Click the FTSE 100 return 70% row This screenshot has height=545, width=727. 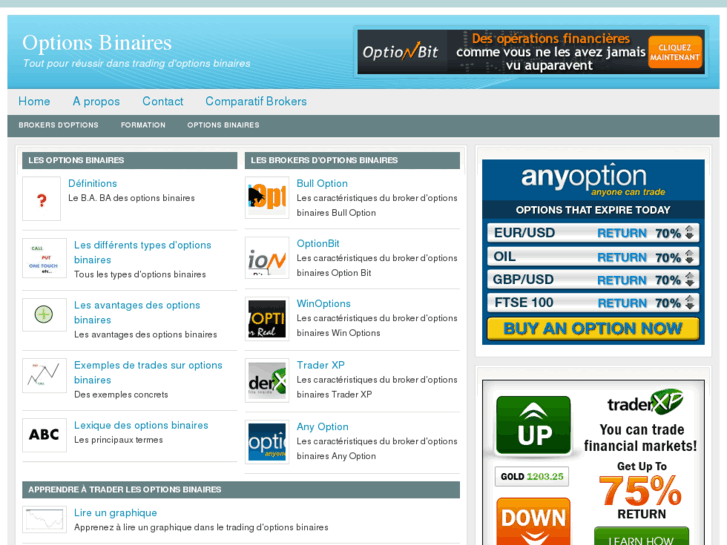pos(593,302)
